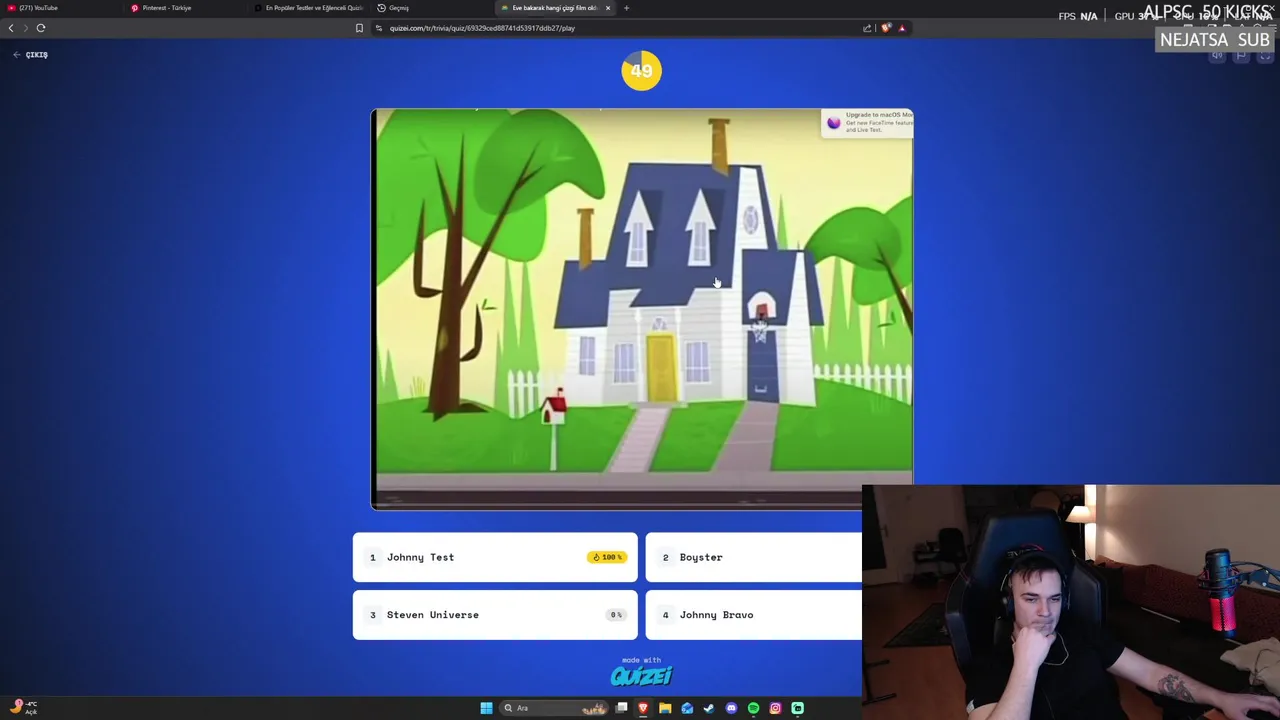This screenshot has height=720, width=1280.
Task: Open File Explorer from taskbar
Action: pos(665,708)
